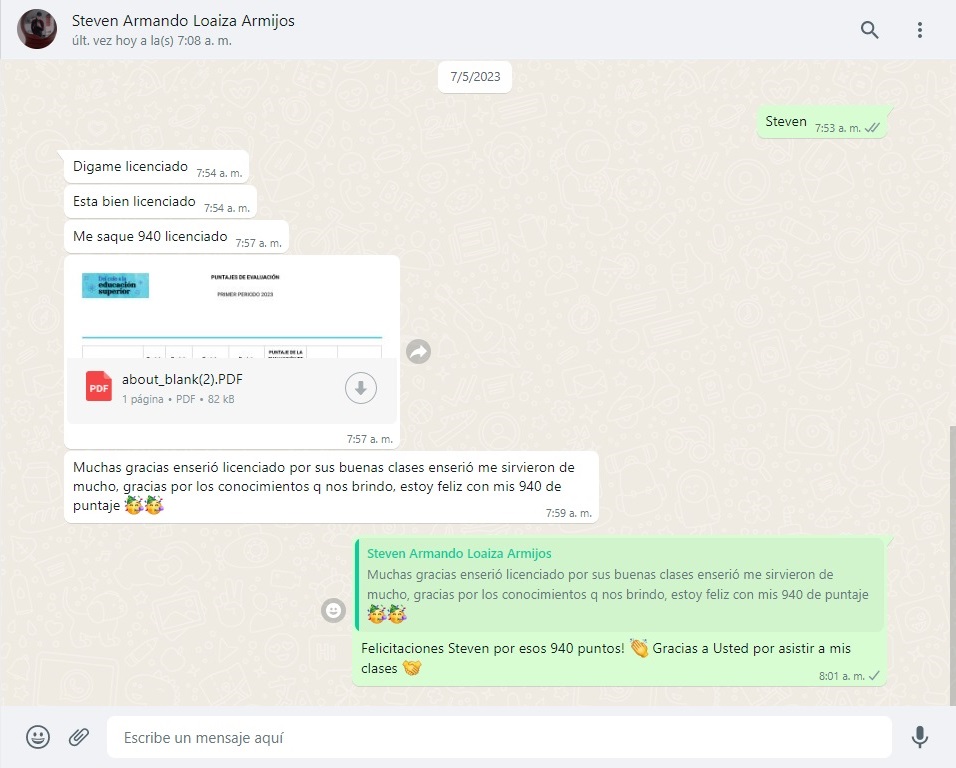Click the red PDF file icon
The height and width of the screenshot is (768, 956).
point(99,387)
